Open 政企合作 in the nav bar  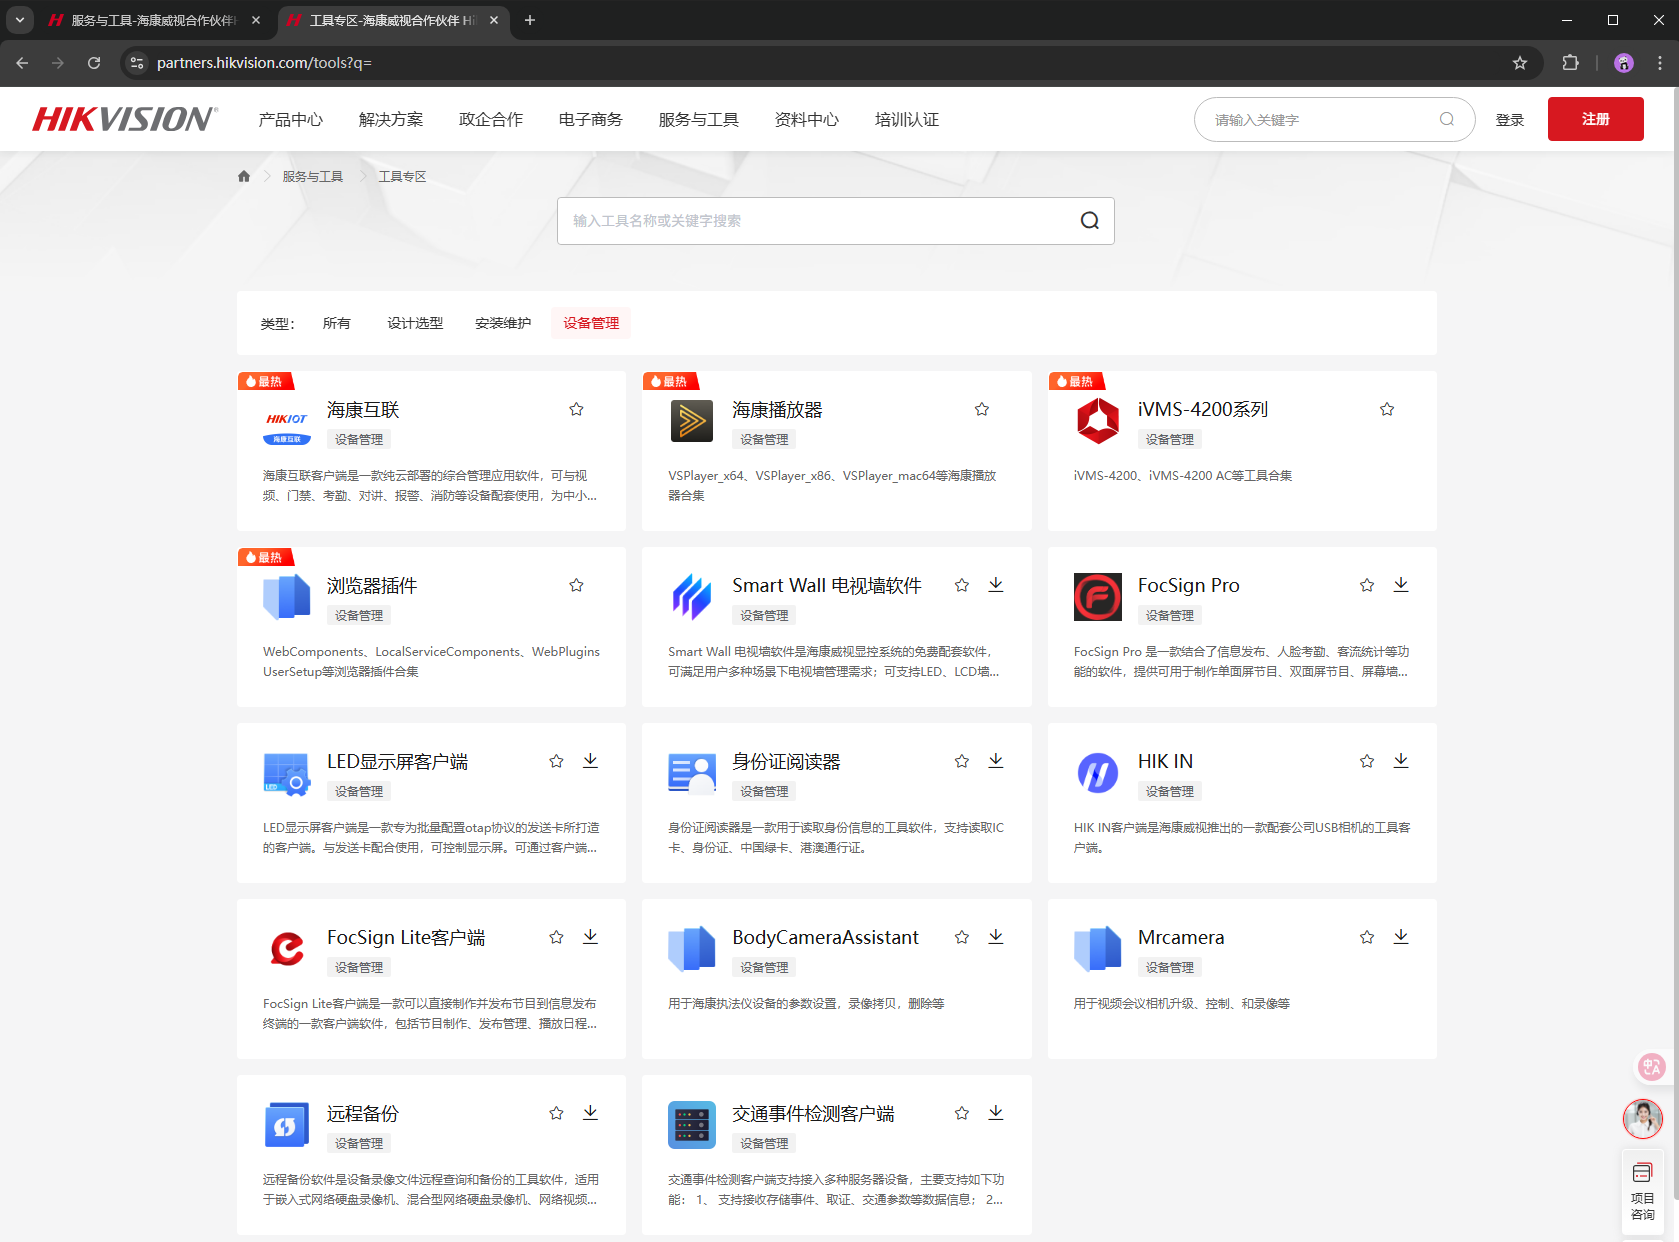tap(491, 120)
